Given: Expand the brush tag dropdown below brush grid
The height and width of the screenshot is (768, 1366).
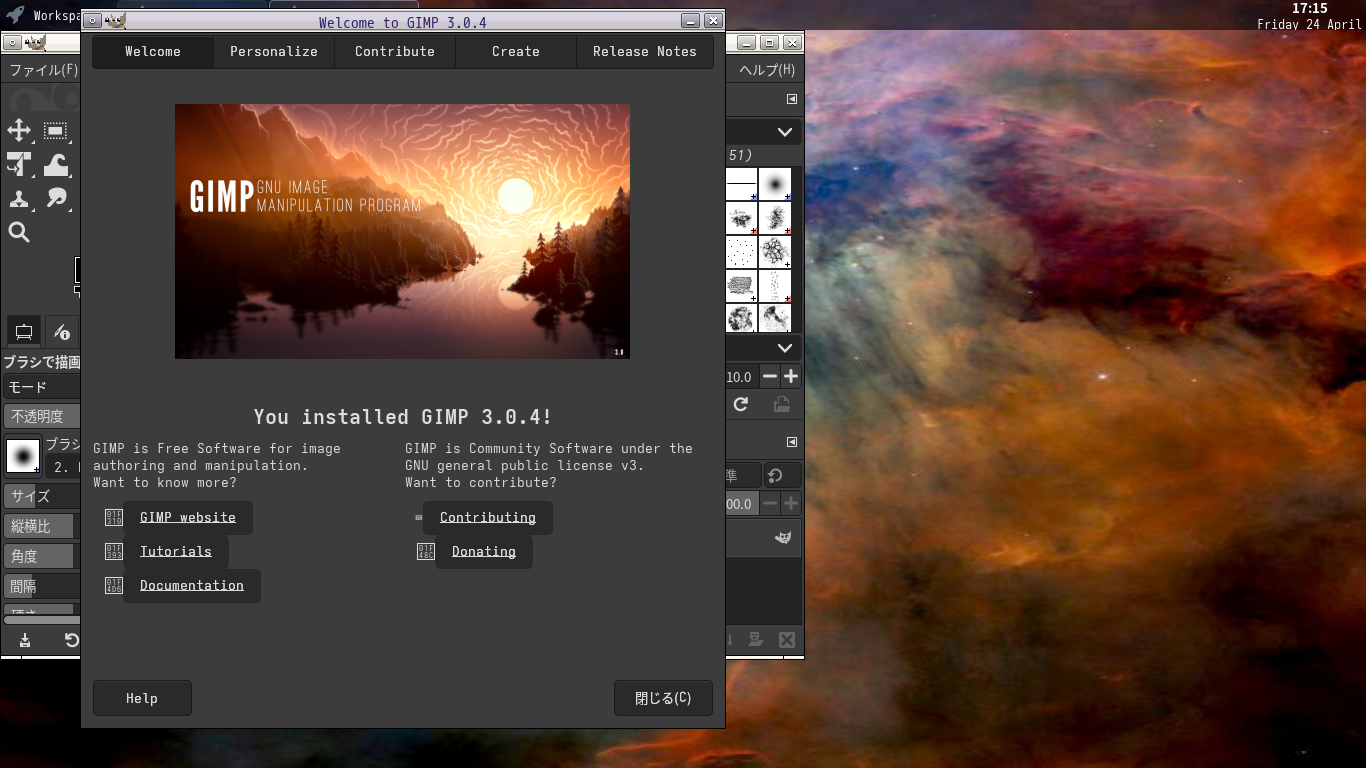Looking at the screenshot, I should 785,348.
